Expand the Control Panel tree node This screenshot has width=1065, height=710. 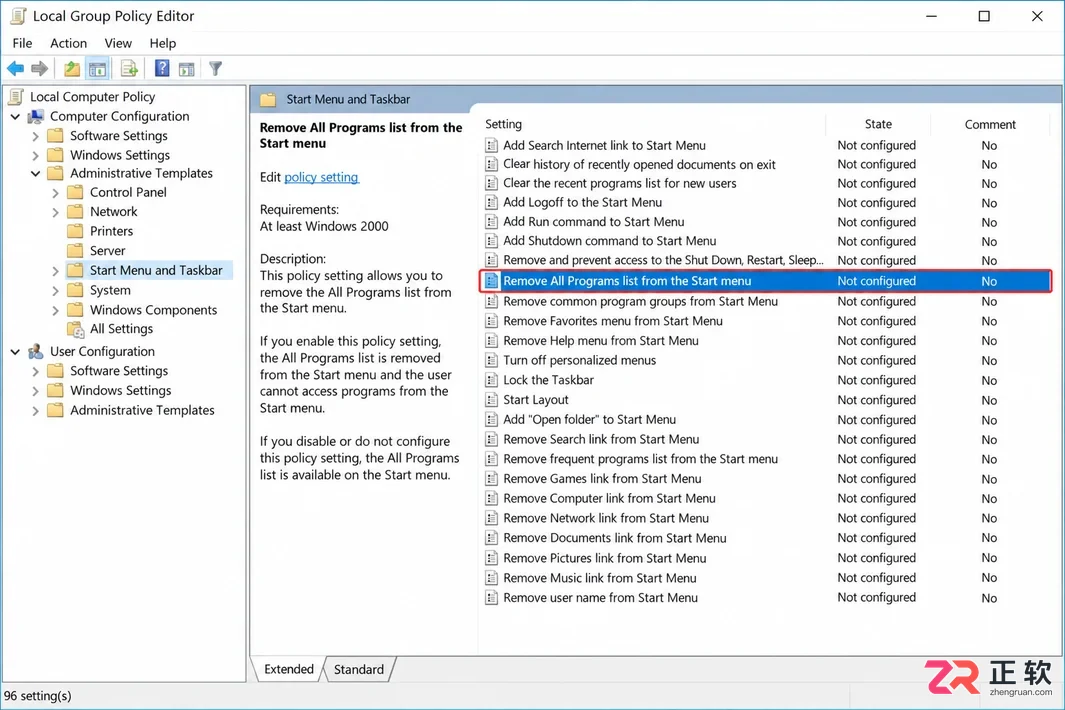[x=56, y=193]
